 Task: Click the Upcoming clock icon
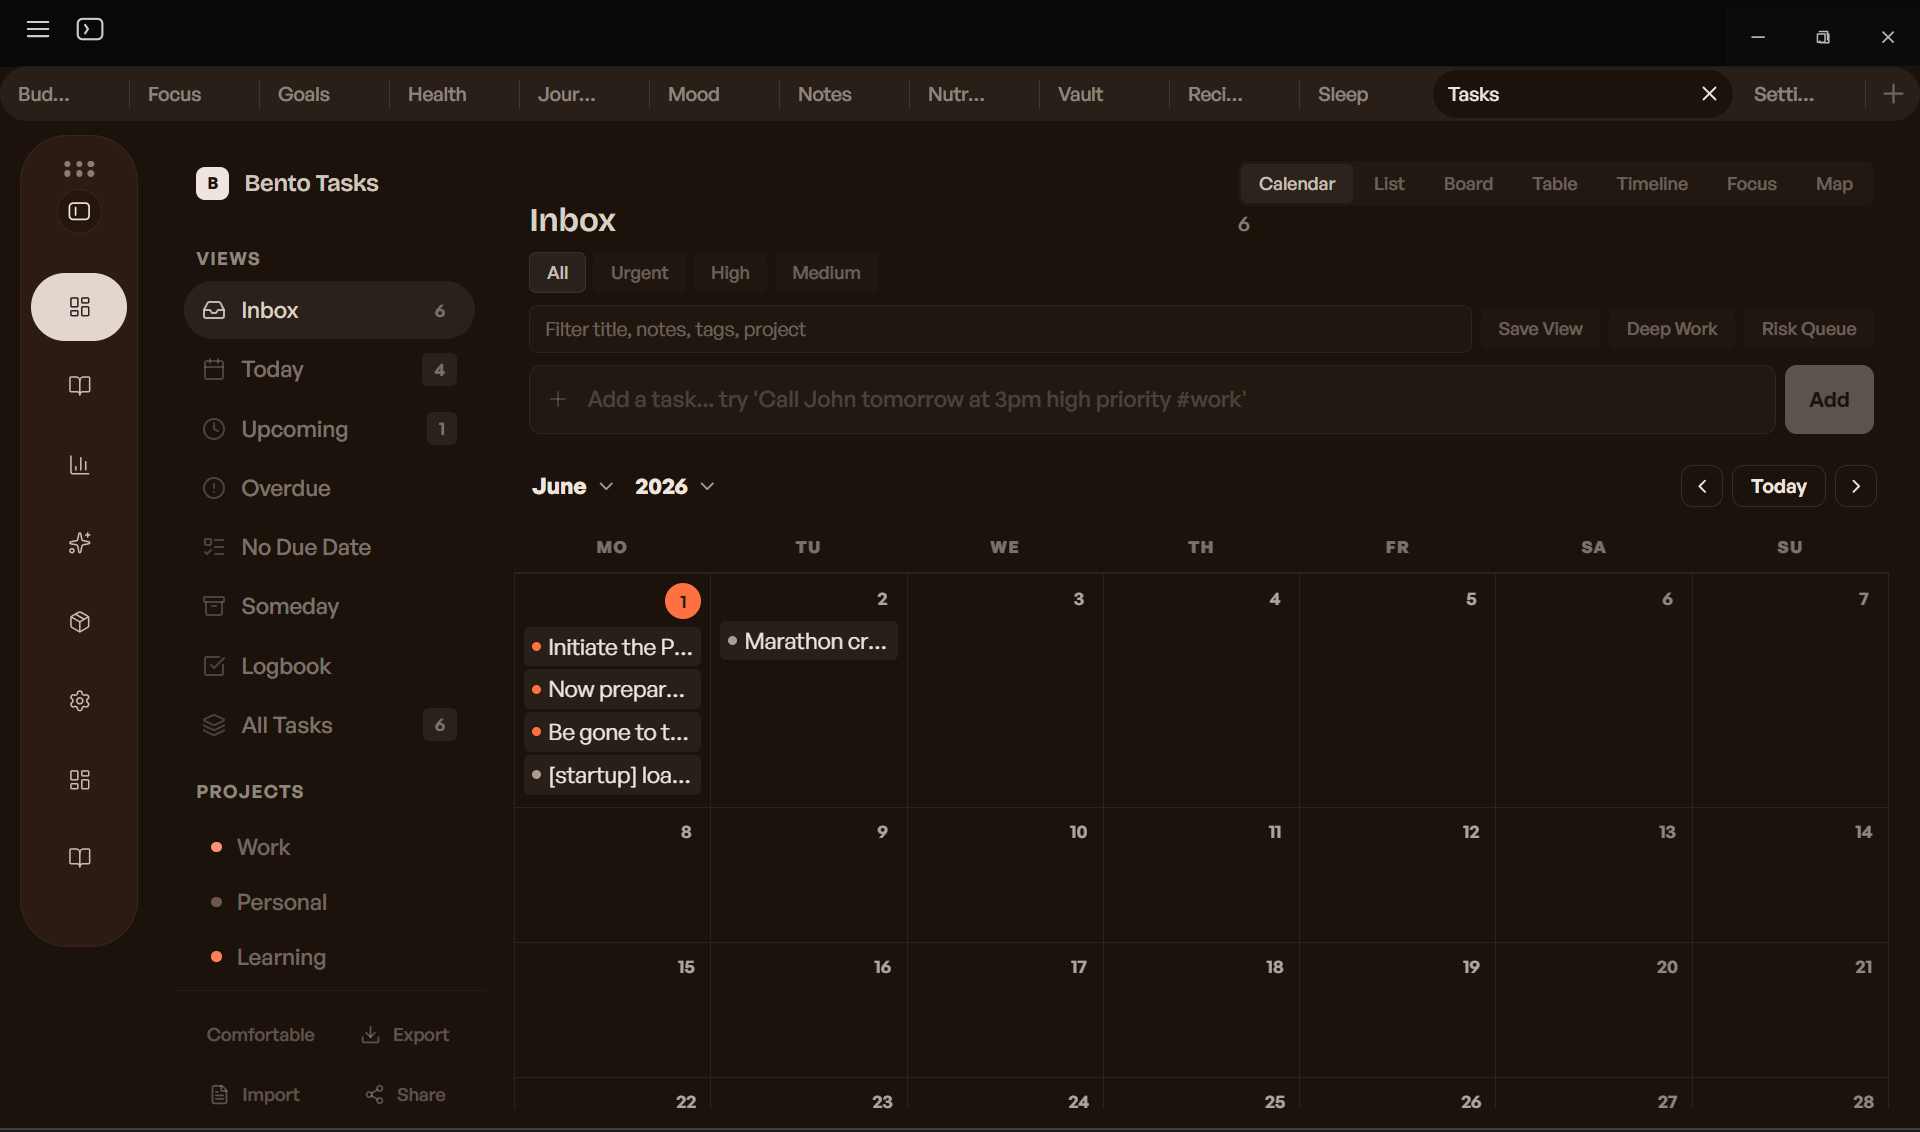click(x=214, y=429)
